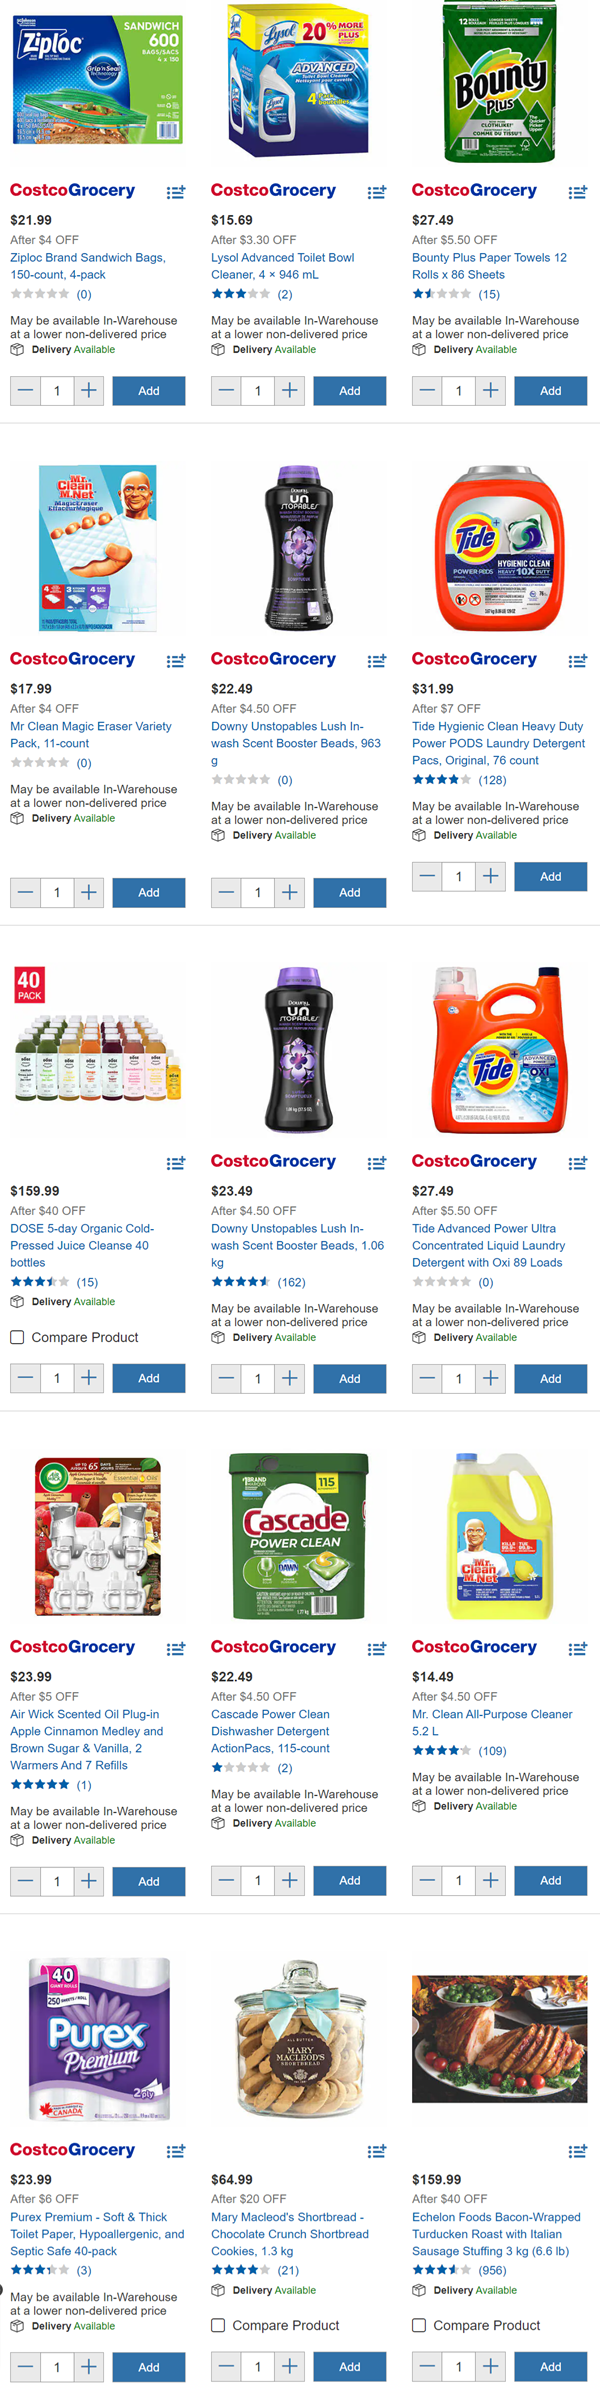
Task: Decrease quantity of Mr Clean Magic Eraser
Action: [x=26, y=892]
